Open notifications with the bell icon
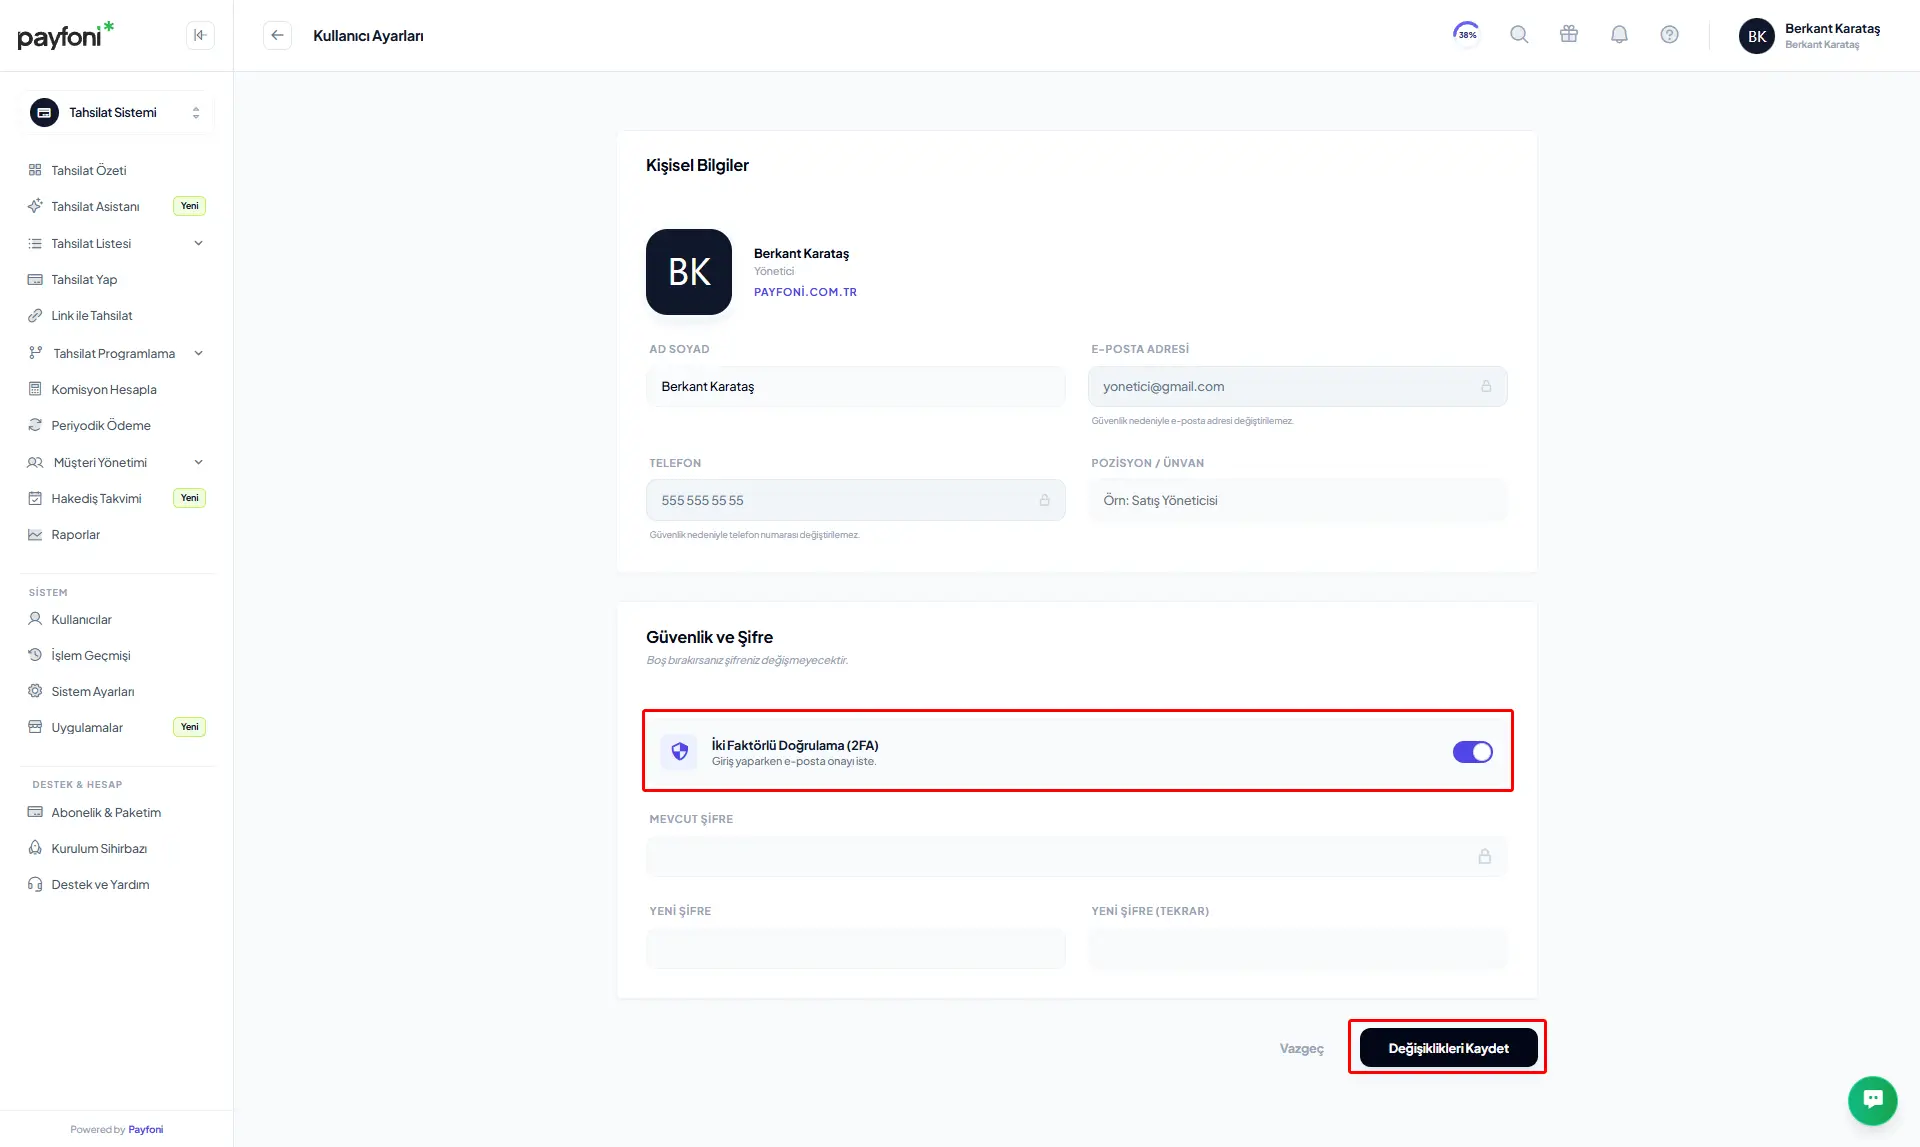This screenshot has width=1920, height=1147. [1619, 35]
